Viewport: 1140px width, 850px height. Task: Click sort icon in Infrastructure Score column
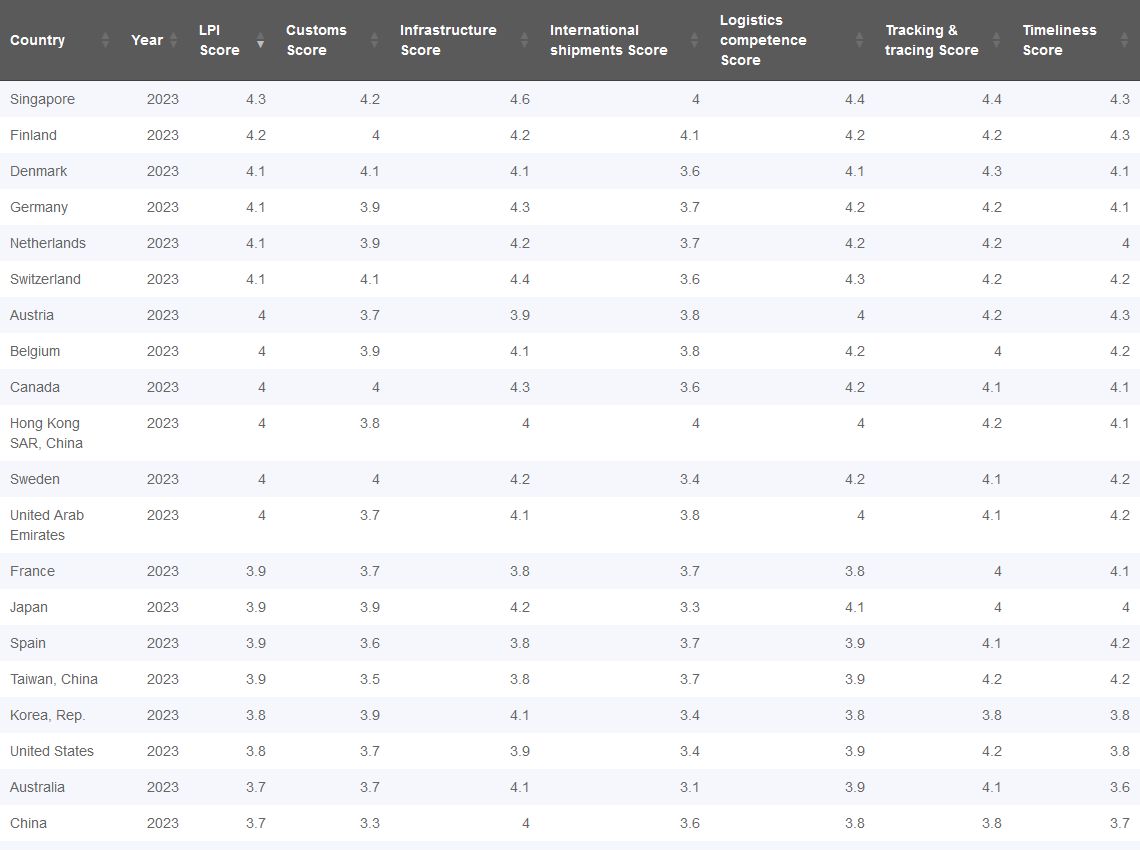[x=525, y=40]
